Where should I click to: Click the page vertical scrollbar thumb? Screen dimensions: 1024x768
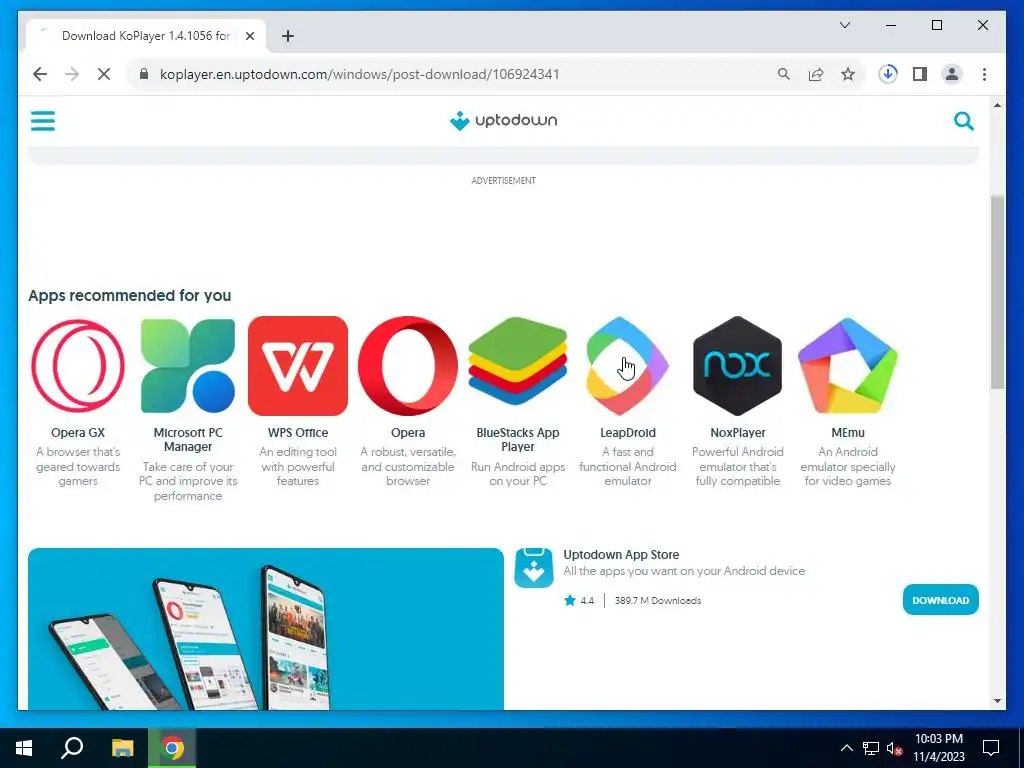coord(997,291)
